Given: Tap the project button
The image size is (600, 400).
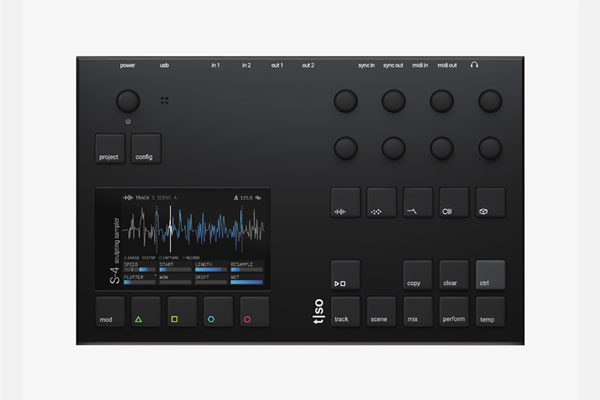Looking at the screenshot, I should 110,149.
